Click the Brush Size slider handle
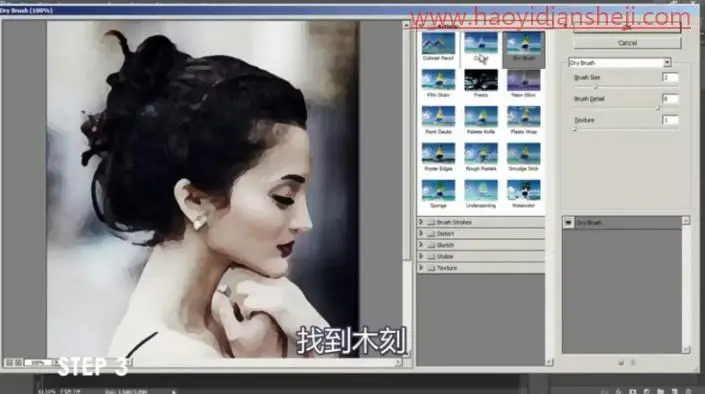The height and width of the screenshot is (394, 705). (596, 87)
